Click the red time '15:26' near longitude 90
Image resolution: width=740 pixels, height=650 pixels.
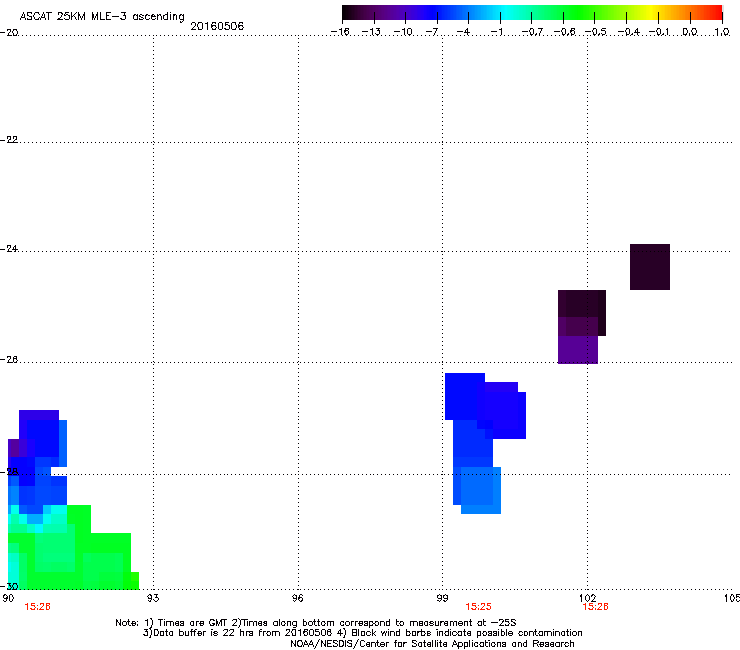coord(37,607)
